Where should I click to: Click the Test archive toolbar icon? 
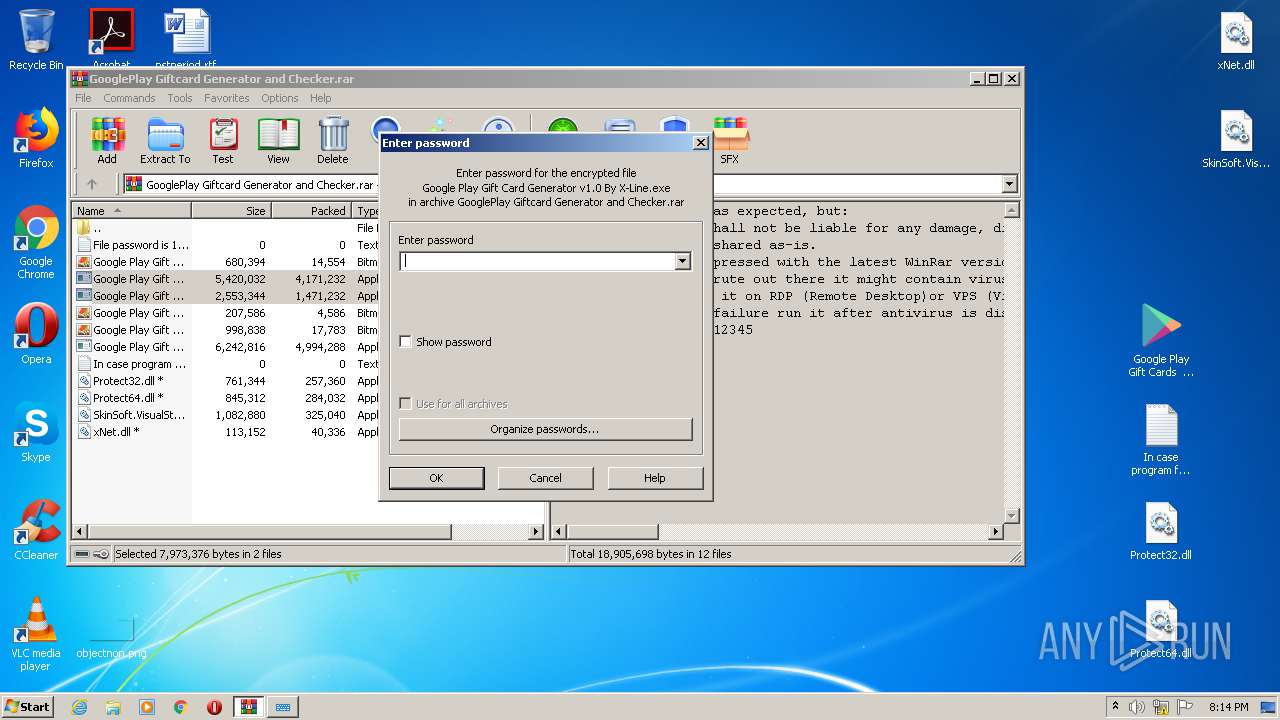pos(223,140)
